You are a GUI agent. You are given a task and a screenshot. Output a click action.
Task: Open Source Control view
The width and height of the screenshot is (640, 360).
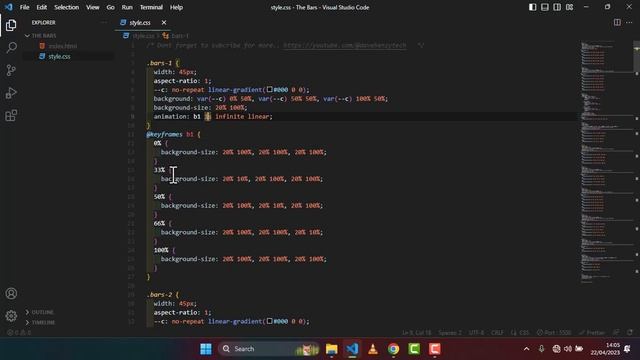point(11,70)
